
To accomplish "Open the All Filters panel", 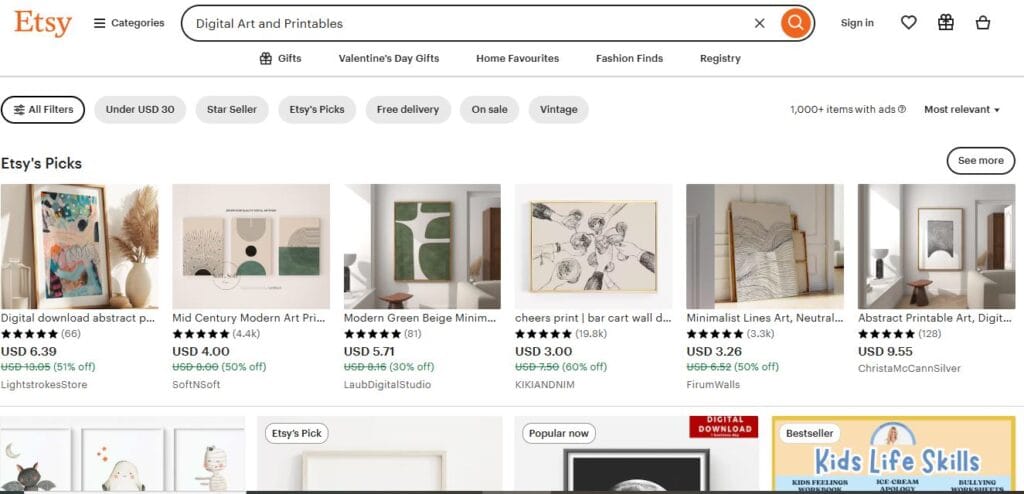I will 43,110.
